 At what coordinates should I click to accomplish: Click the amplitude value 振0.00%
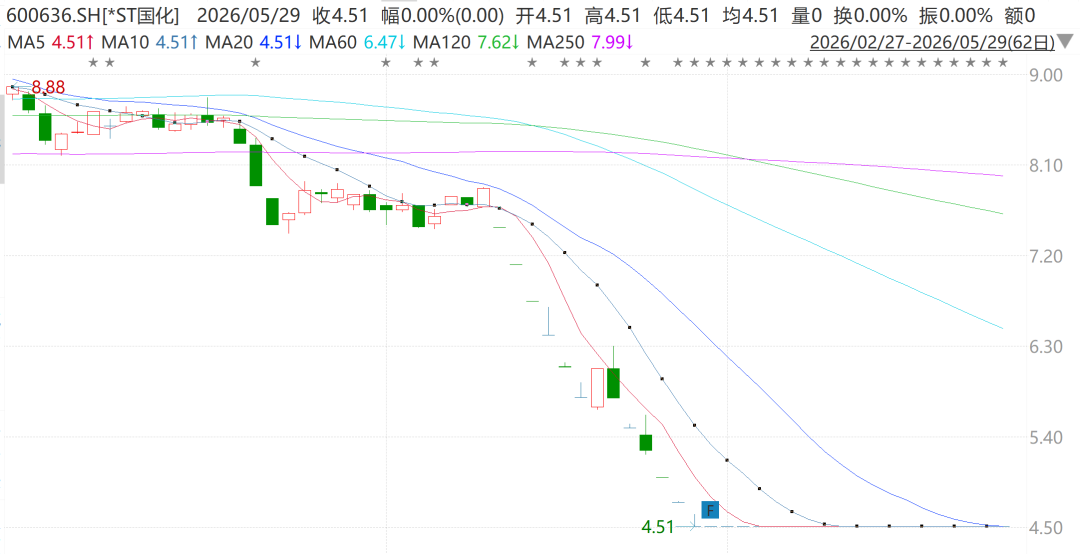point(956,15)
